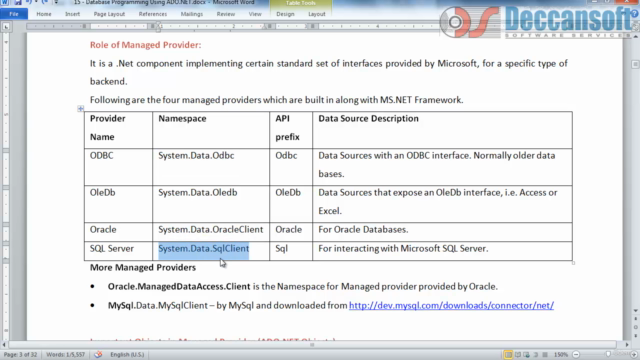
Task: Click the Data Source Description header
Action: (368, 118)
